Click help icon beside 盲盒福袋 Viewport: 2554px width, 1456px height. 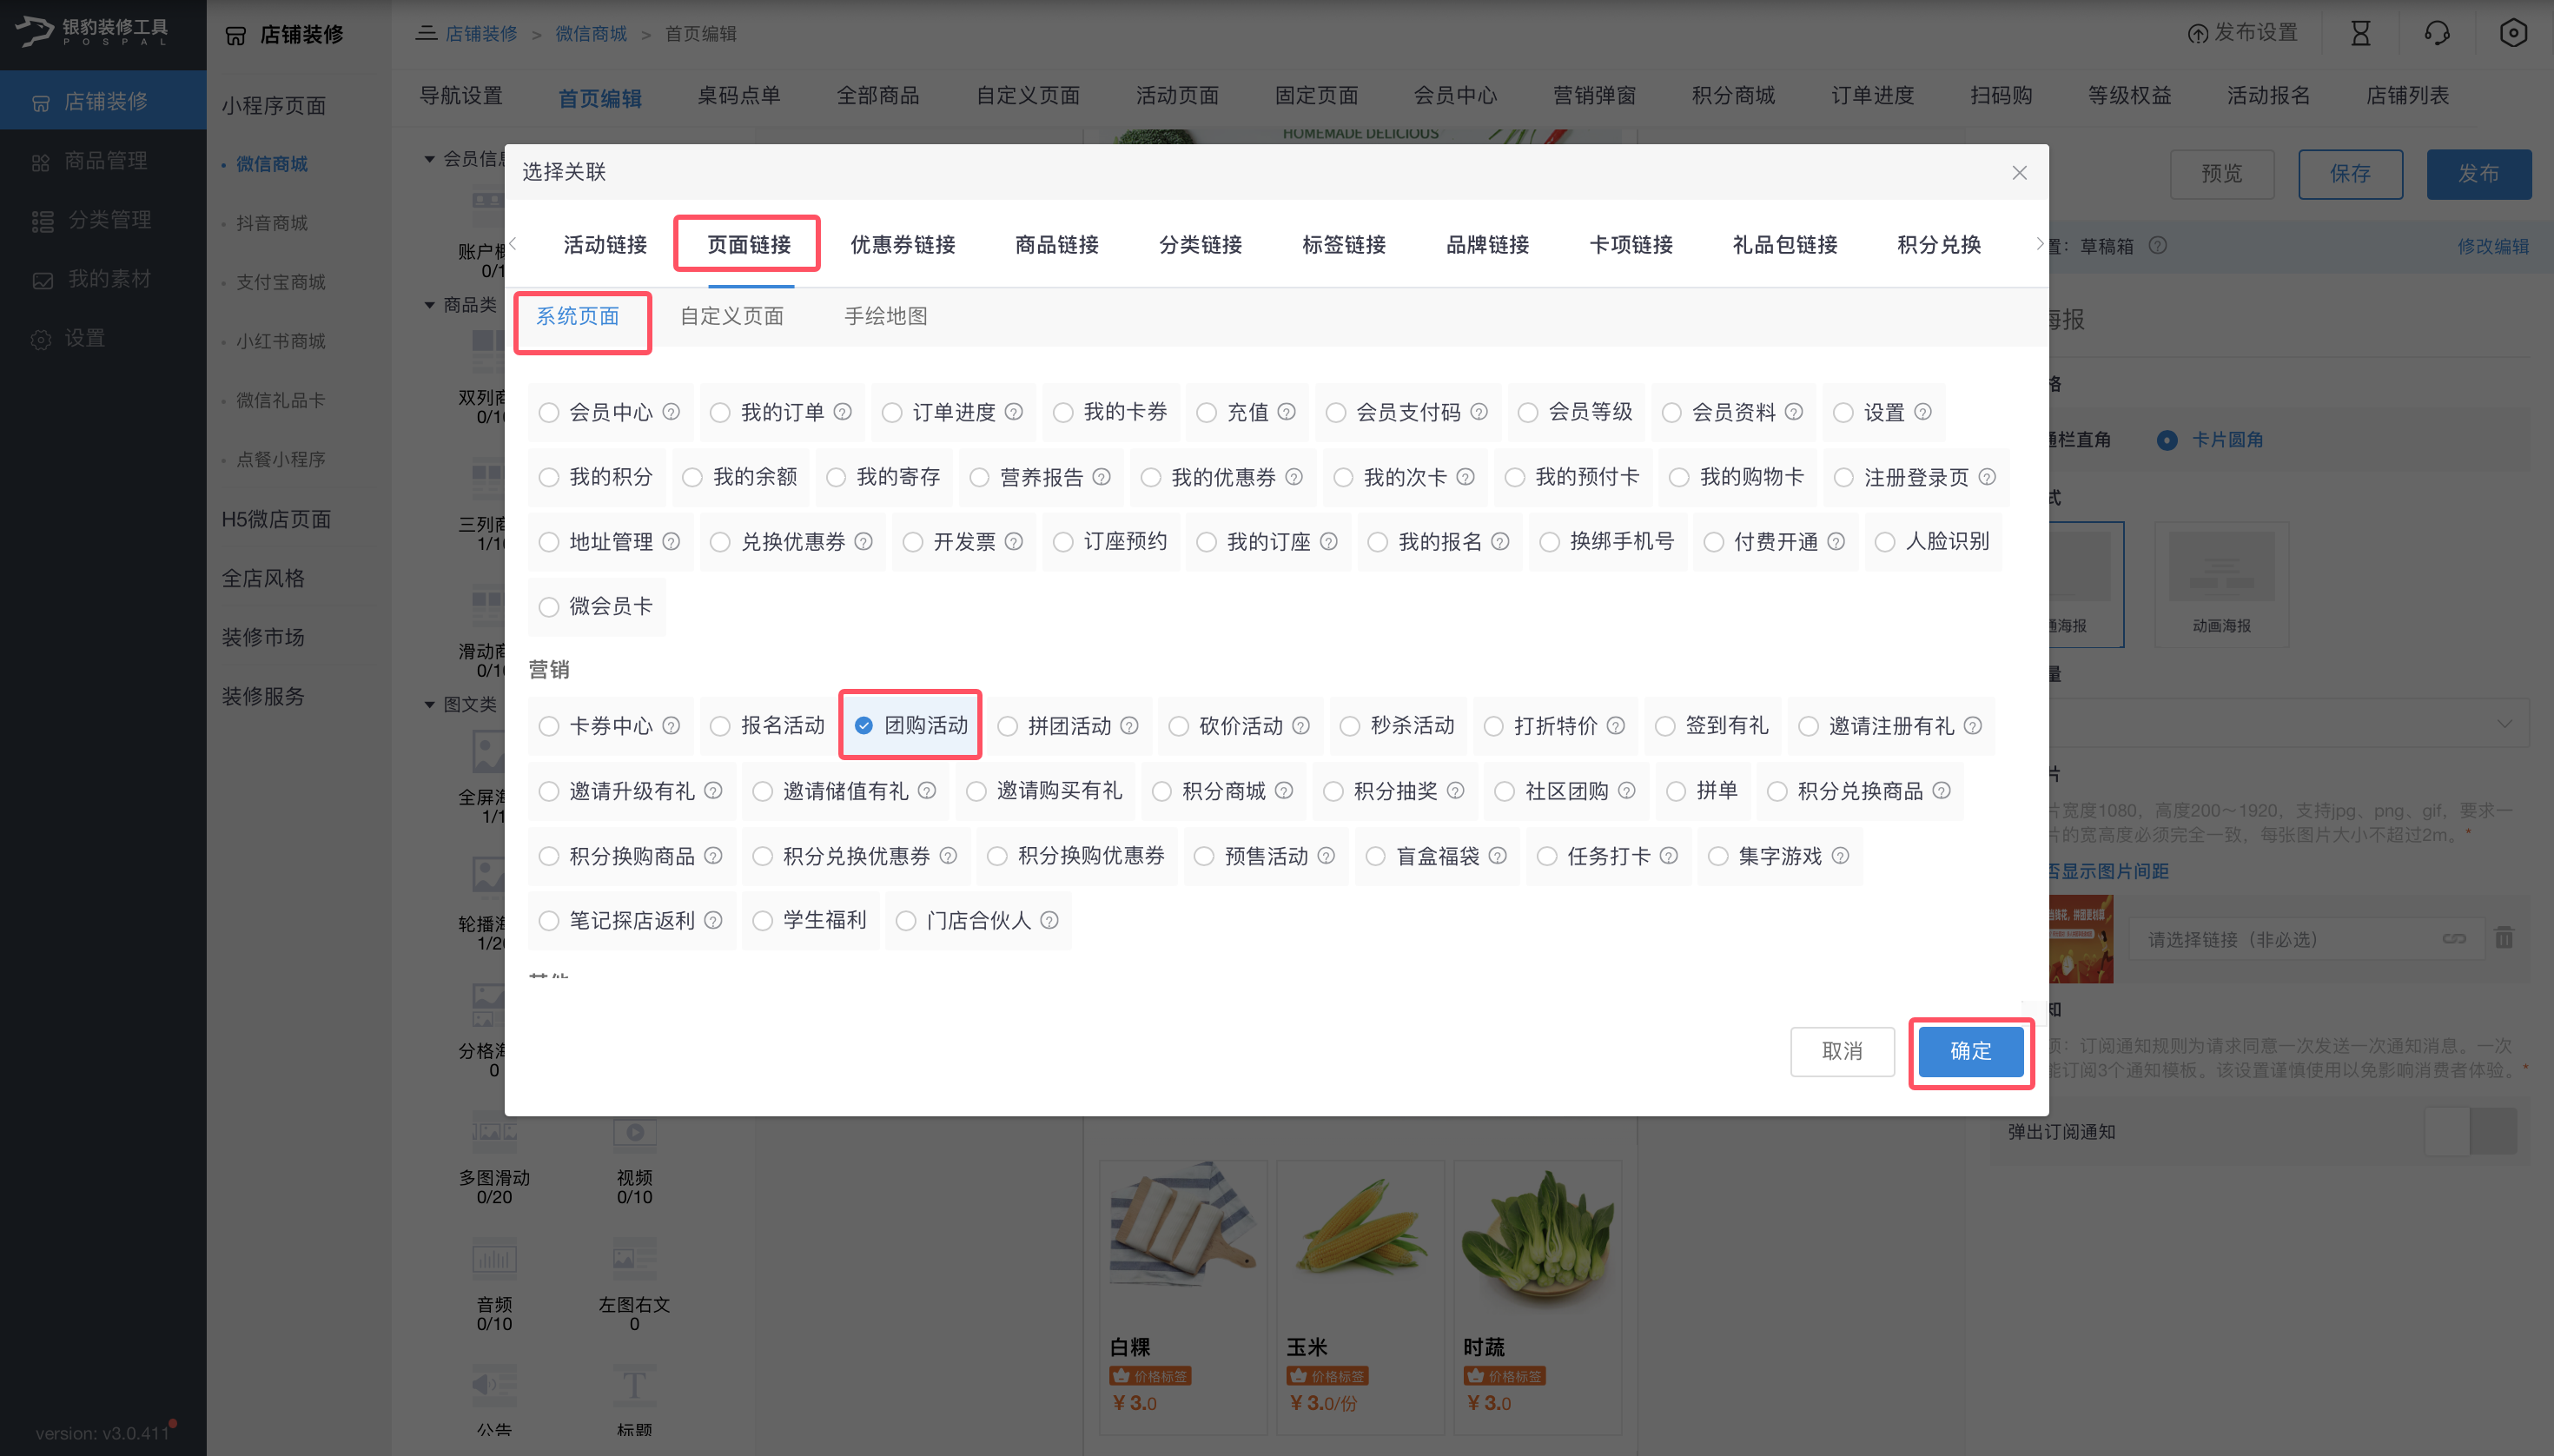click(x=1497, y=856)
